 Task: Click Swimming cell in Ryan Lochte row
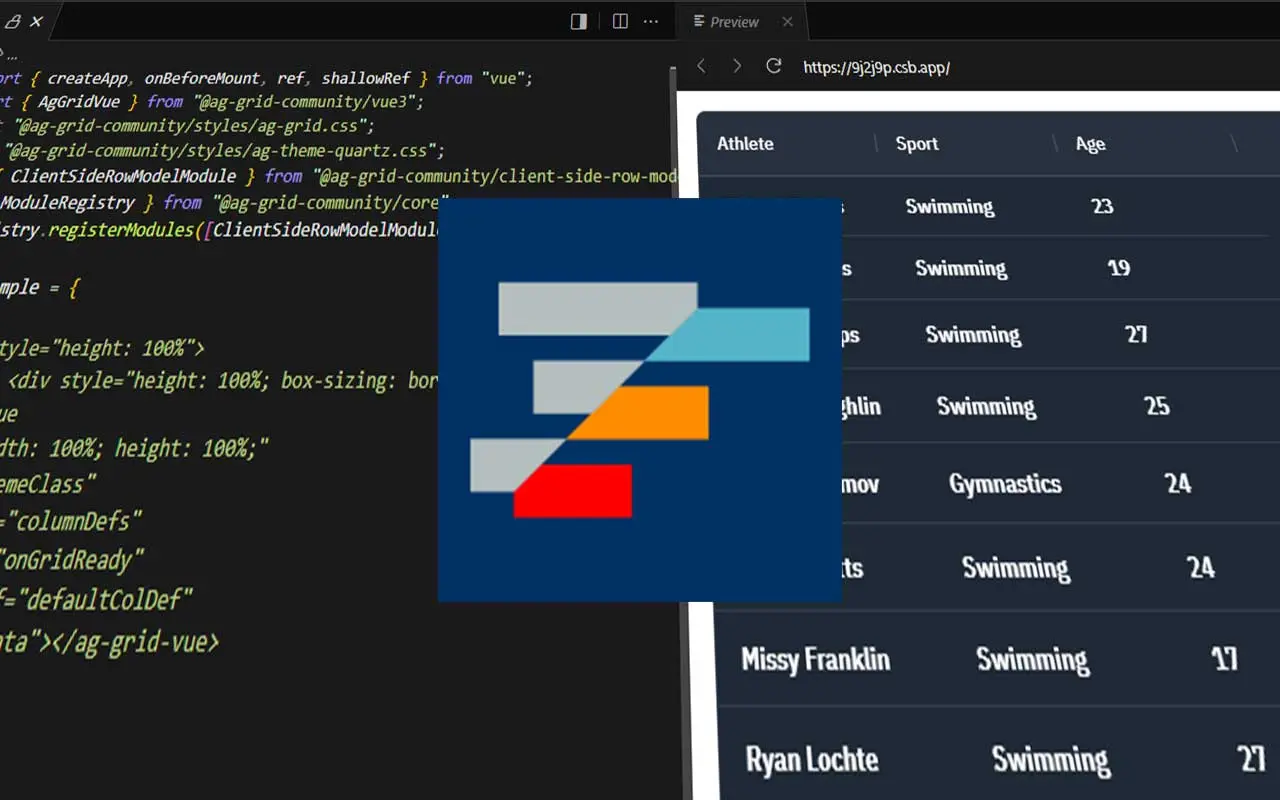coord(1051,759)
